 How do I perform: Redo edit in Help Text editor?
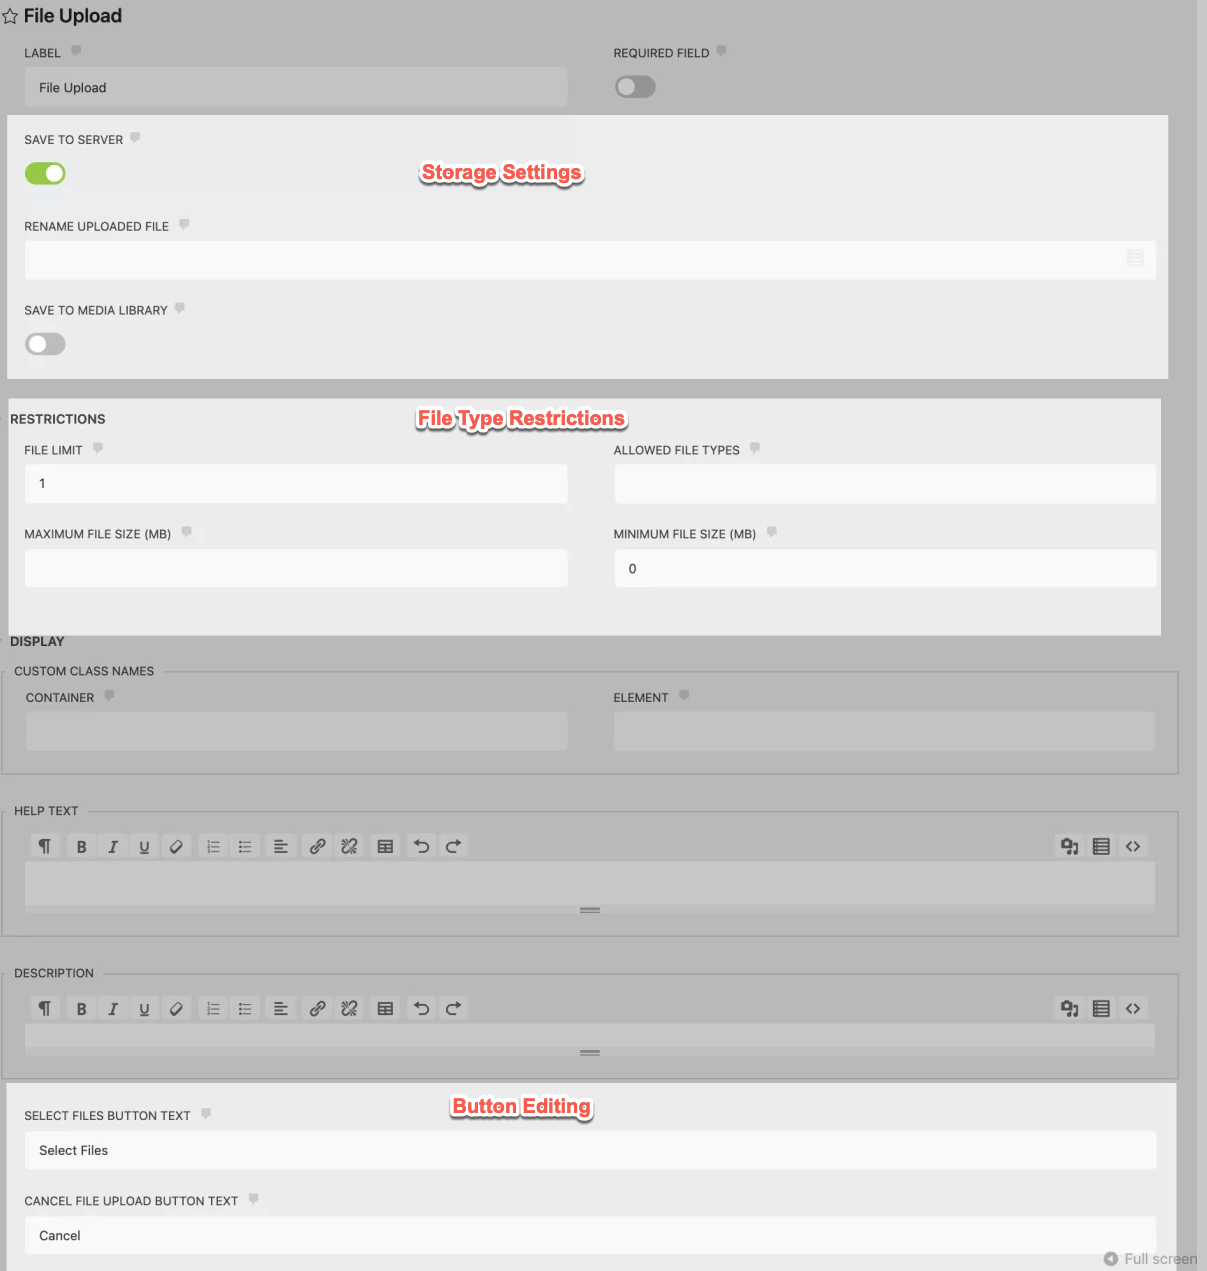453,847
